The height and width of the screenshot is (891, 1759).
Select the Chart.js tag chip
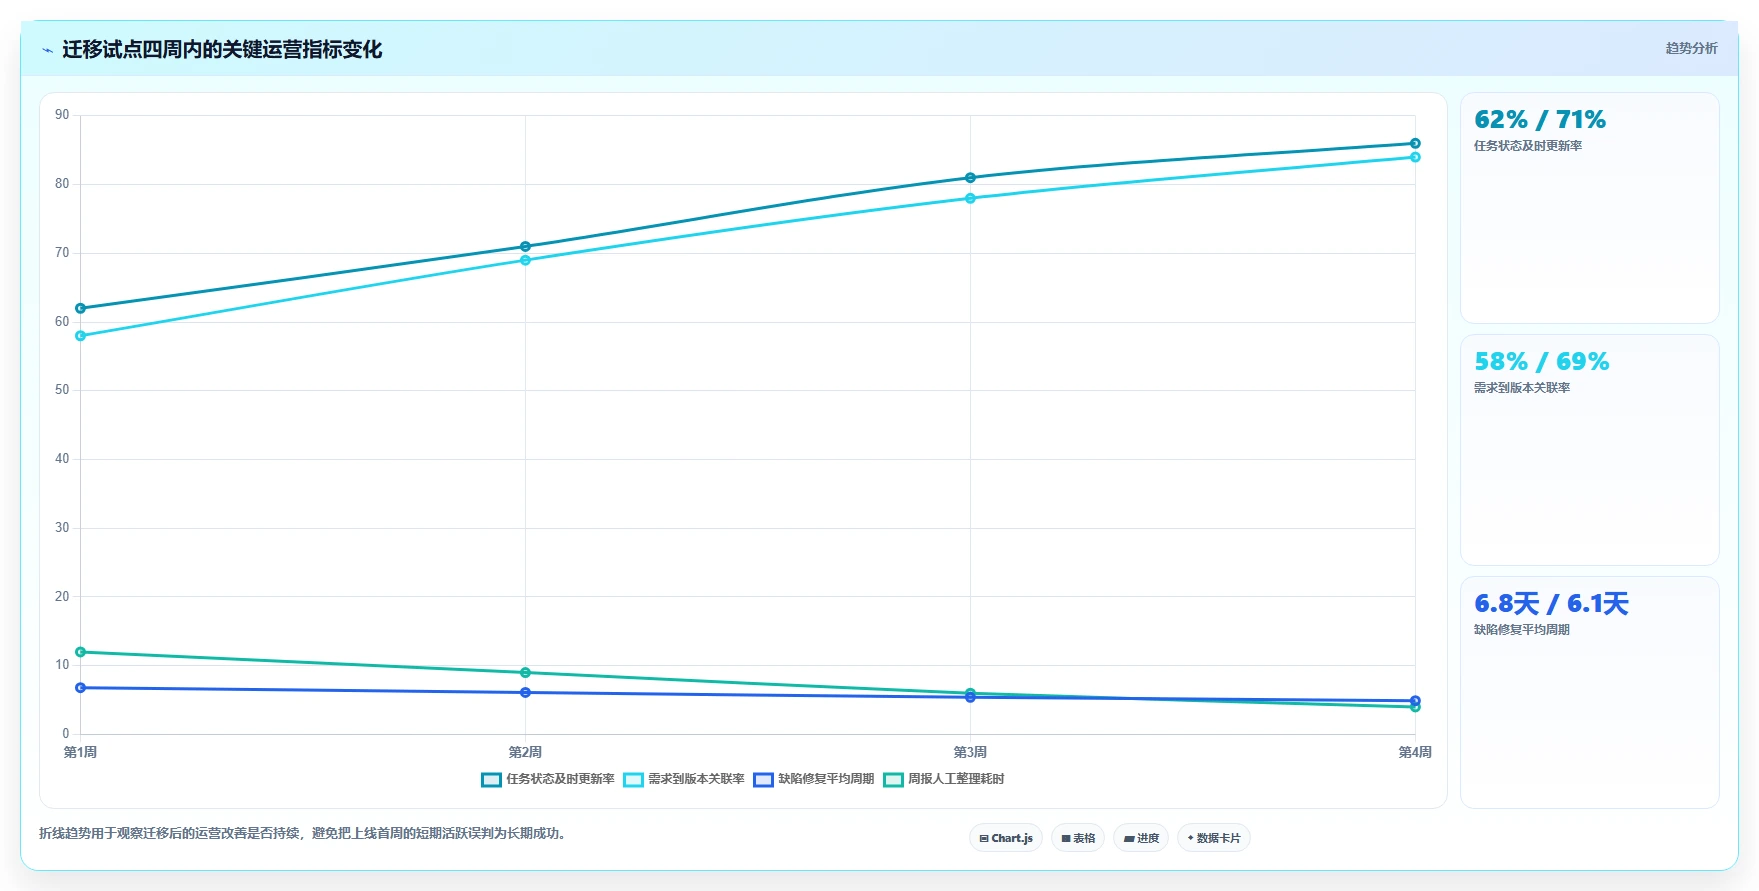(x=1006, y=838)
